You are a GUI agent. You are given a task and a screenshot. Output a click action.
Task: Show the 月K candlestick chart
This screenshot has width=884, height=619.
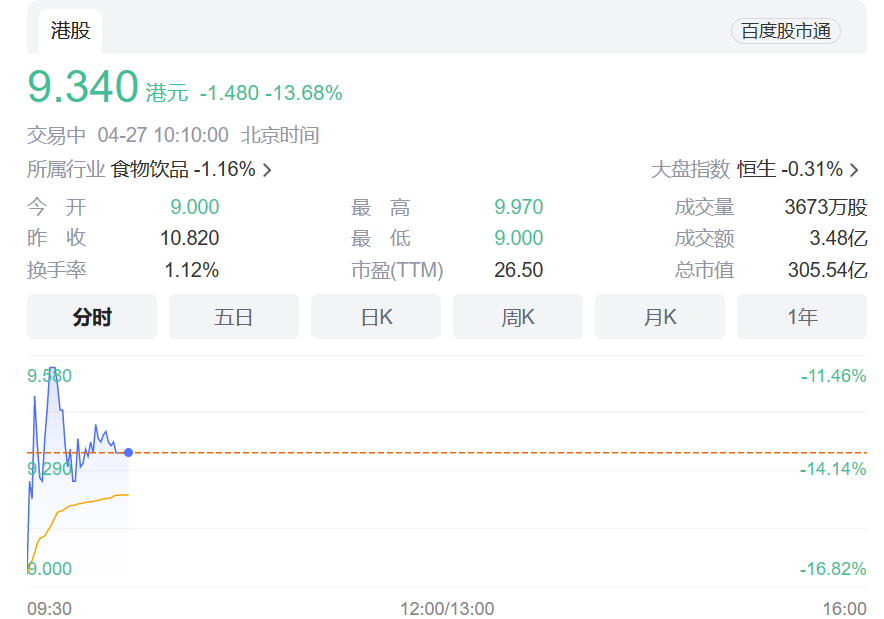coord(660,317)
